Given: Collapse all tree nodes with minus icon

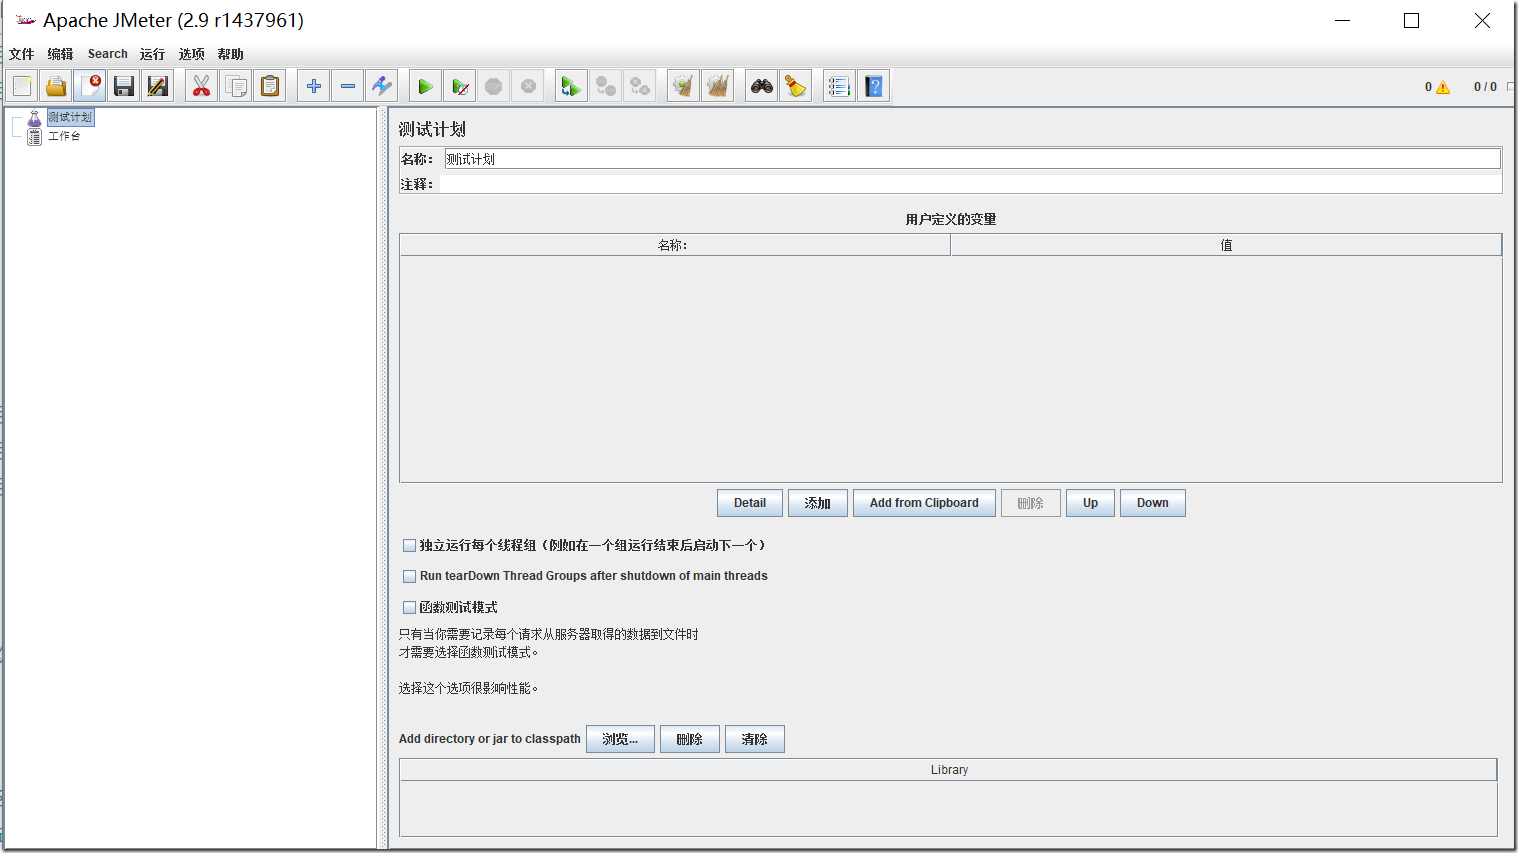Looking at the screenshot, I should click(x=348, y=86).
